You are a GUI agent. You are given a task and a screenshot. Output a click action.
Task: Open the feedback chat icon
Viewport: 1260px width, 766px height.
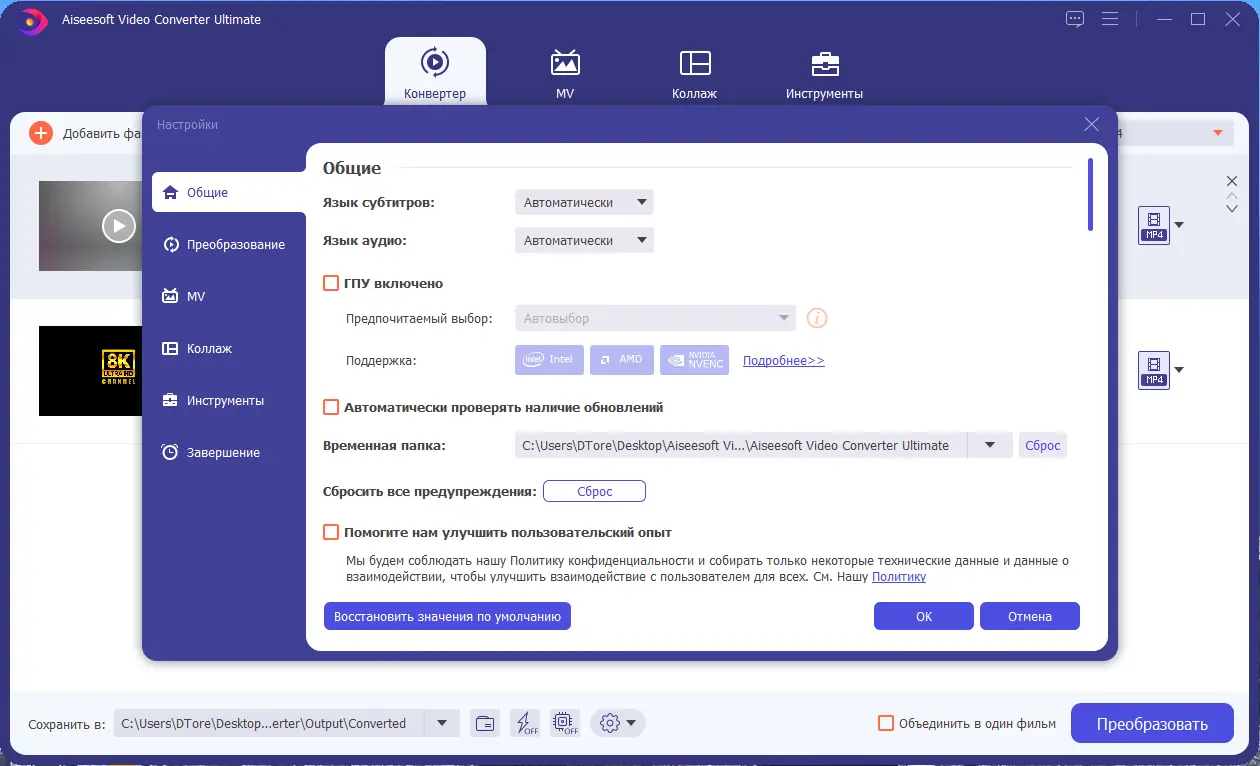coord(1075,19)
